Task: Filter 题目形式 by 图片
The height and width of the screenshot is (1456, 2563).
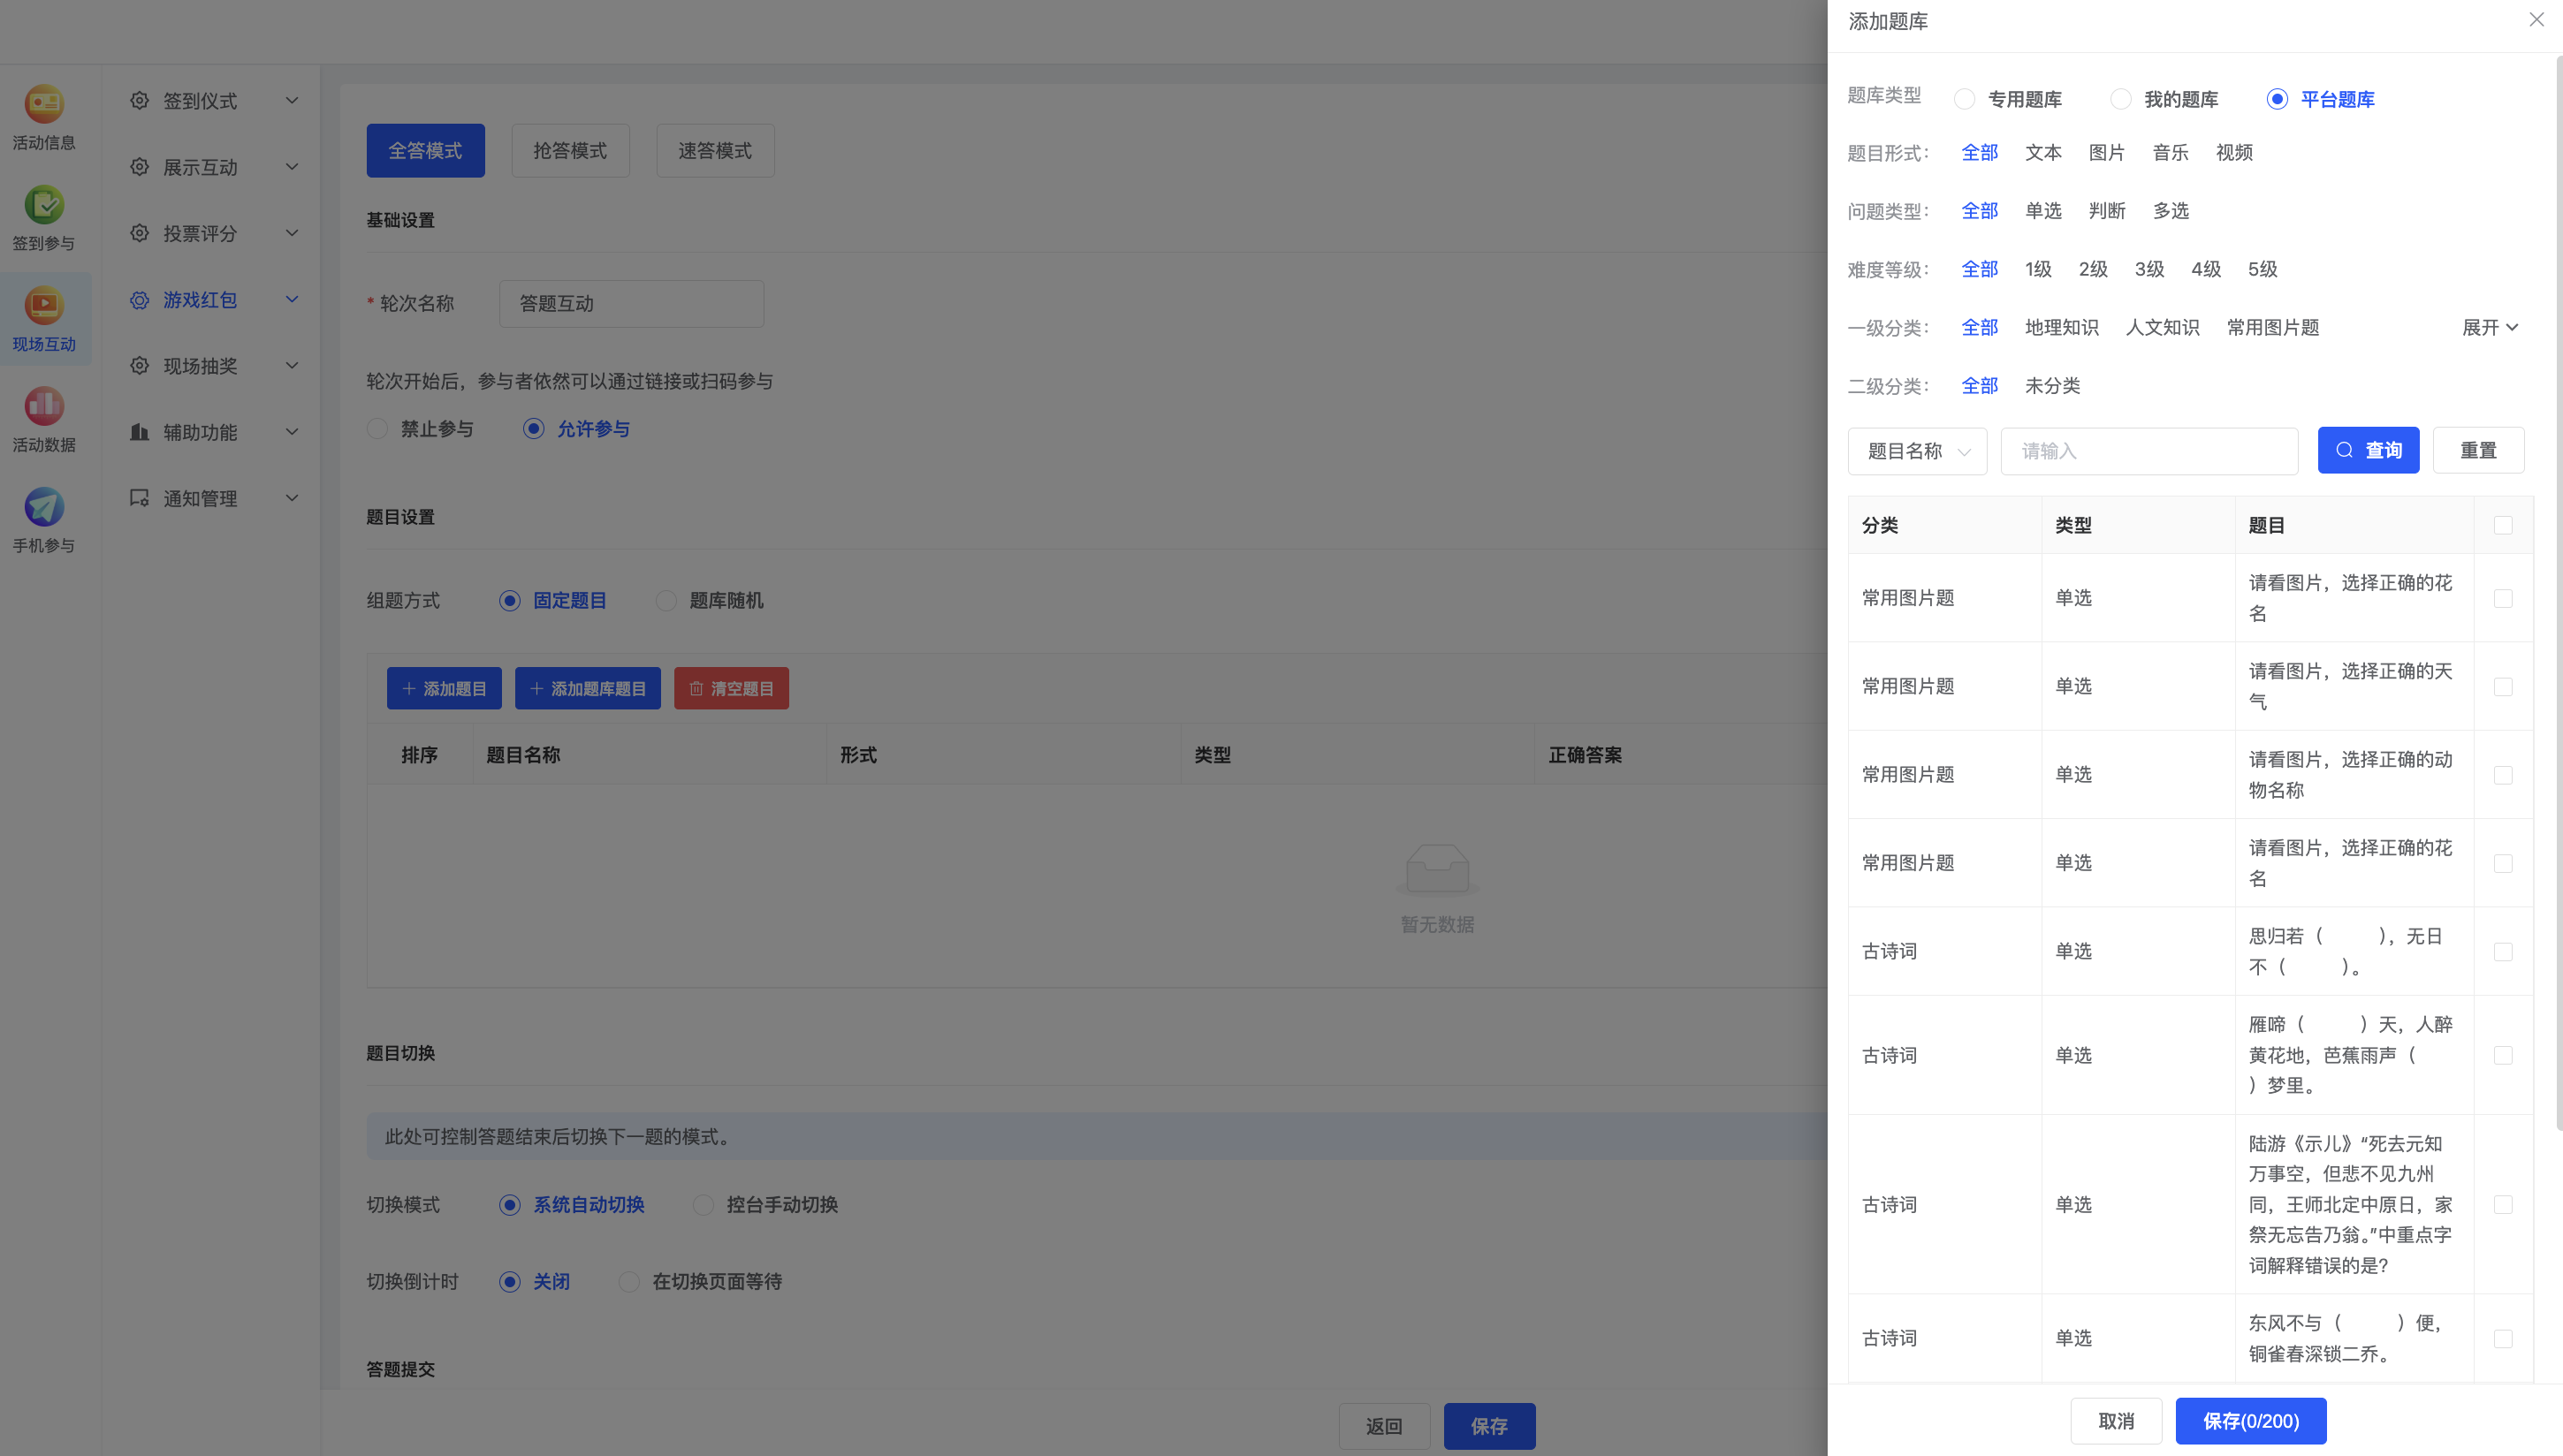Action: click(x=2107, y=153)
